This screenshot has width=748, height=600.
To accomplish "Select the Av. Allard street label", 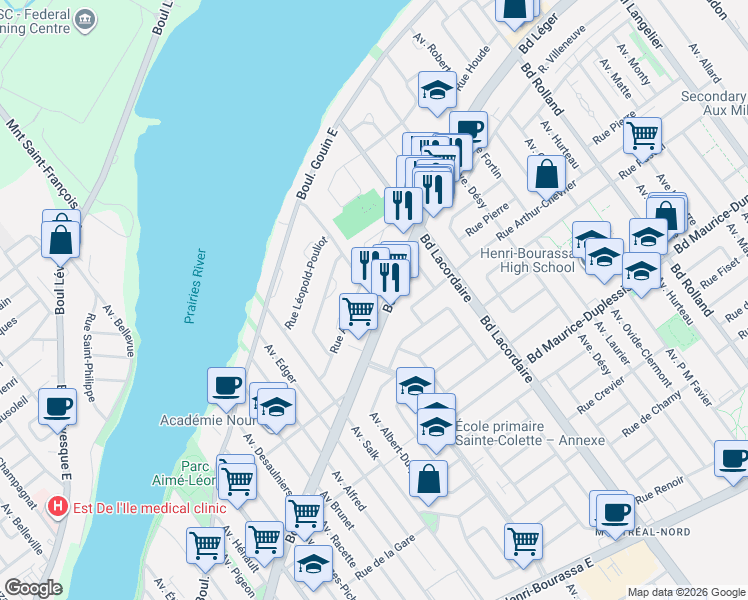I will (x=705, y=63).
